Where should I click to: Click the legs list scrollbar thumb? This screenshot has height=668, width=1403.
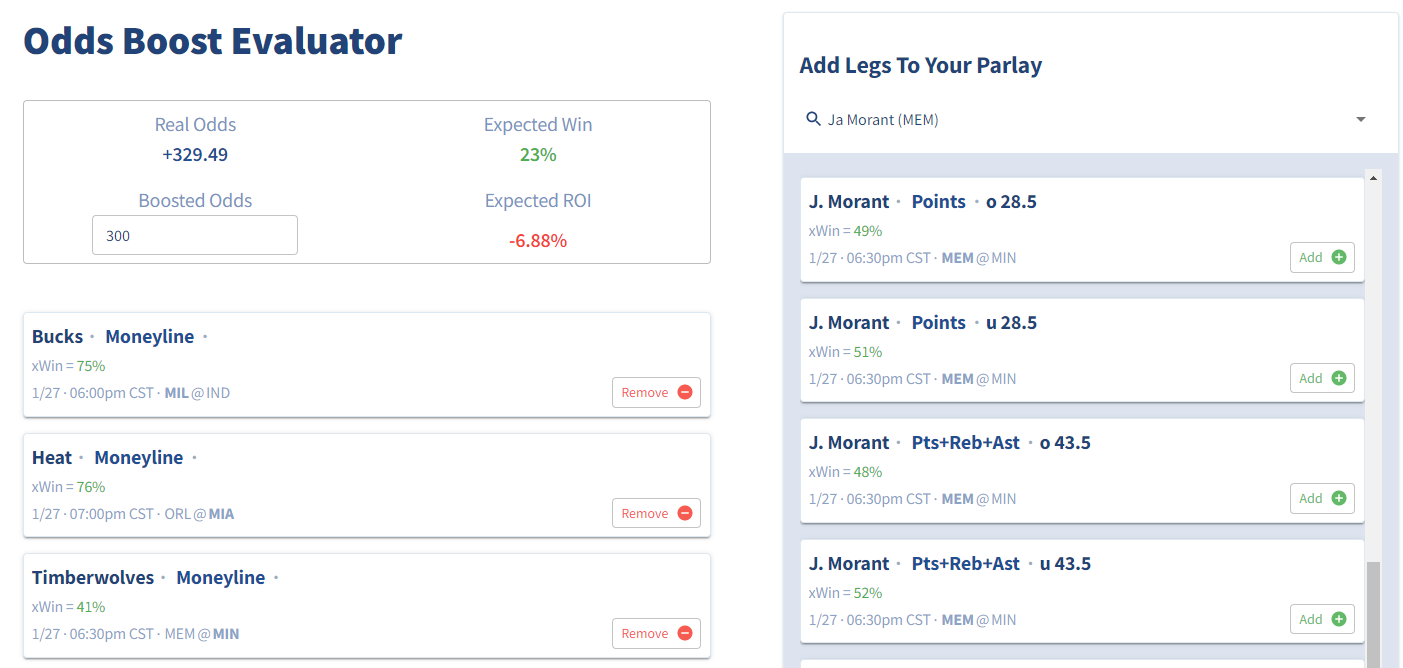(x=1373, y=614)
